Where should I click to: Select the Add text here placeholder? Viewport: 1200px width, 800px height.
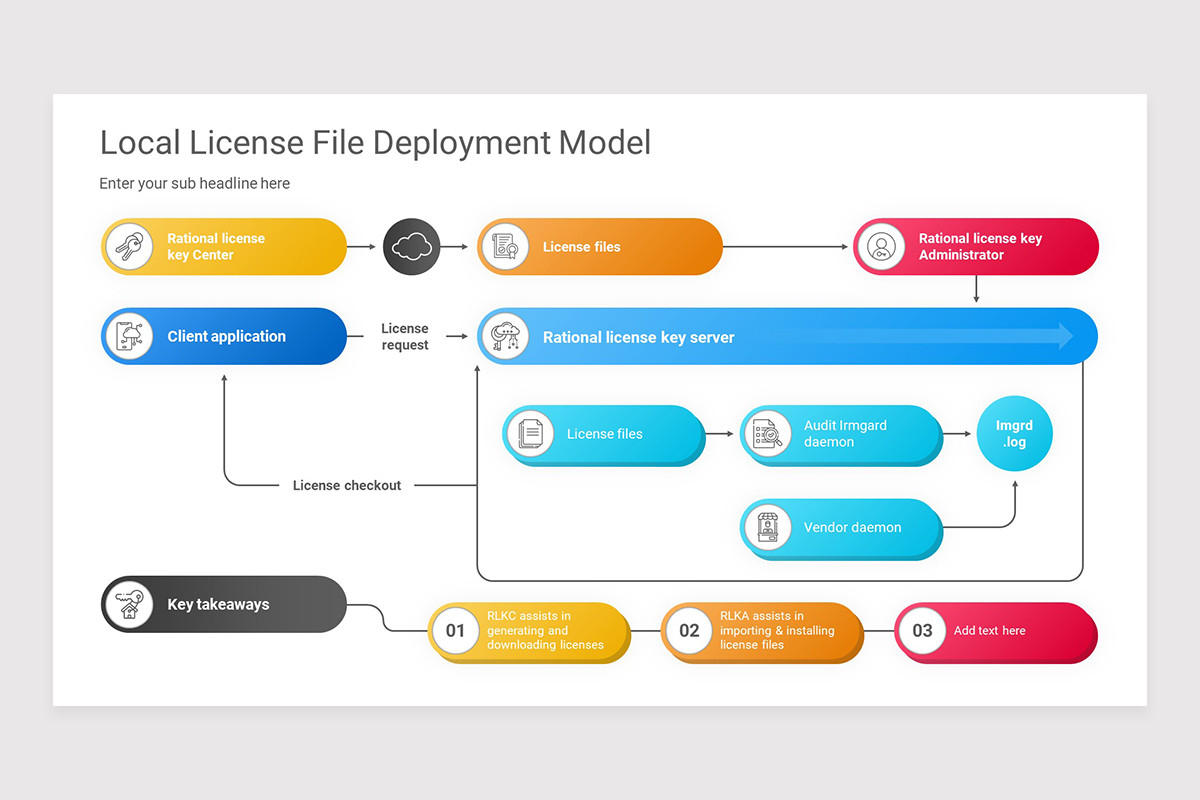coord(990,631)
